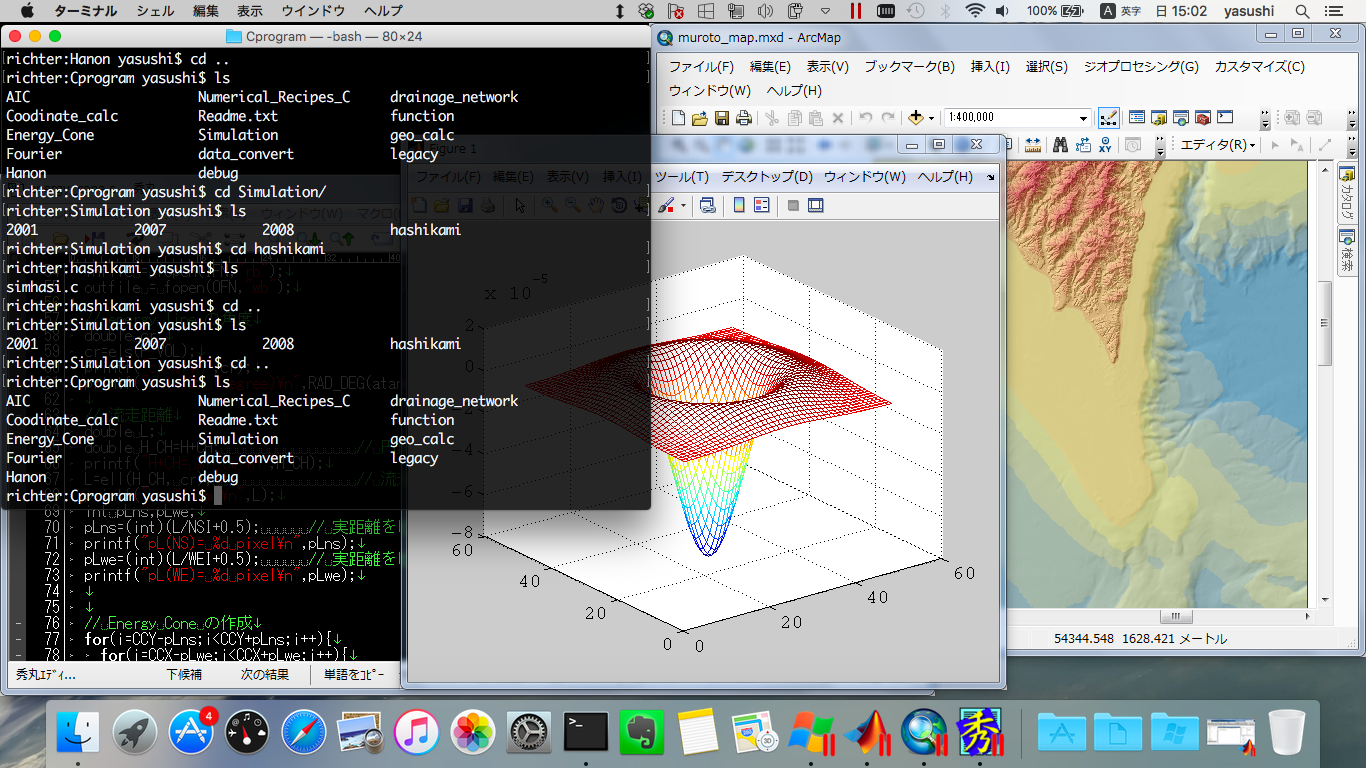Click the 下候補 button in the Hidemaru bar
Viewport: 1366px width, 768px height.
[x=184, y=675]
